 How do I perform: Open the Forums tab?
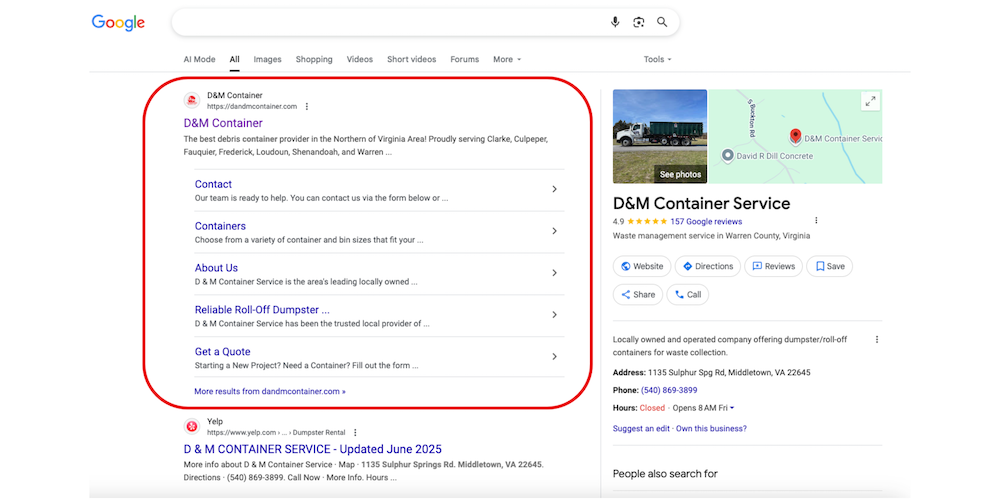coord(464,59)
